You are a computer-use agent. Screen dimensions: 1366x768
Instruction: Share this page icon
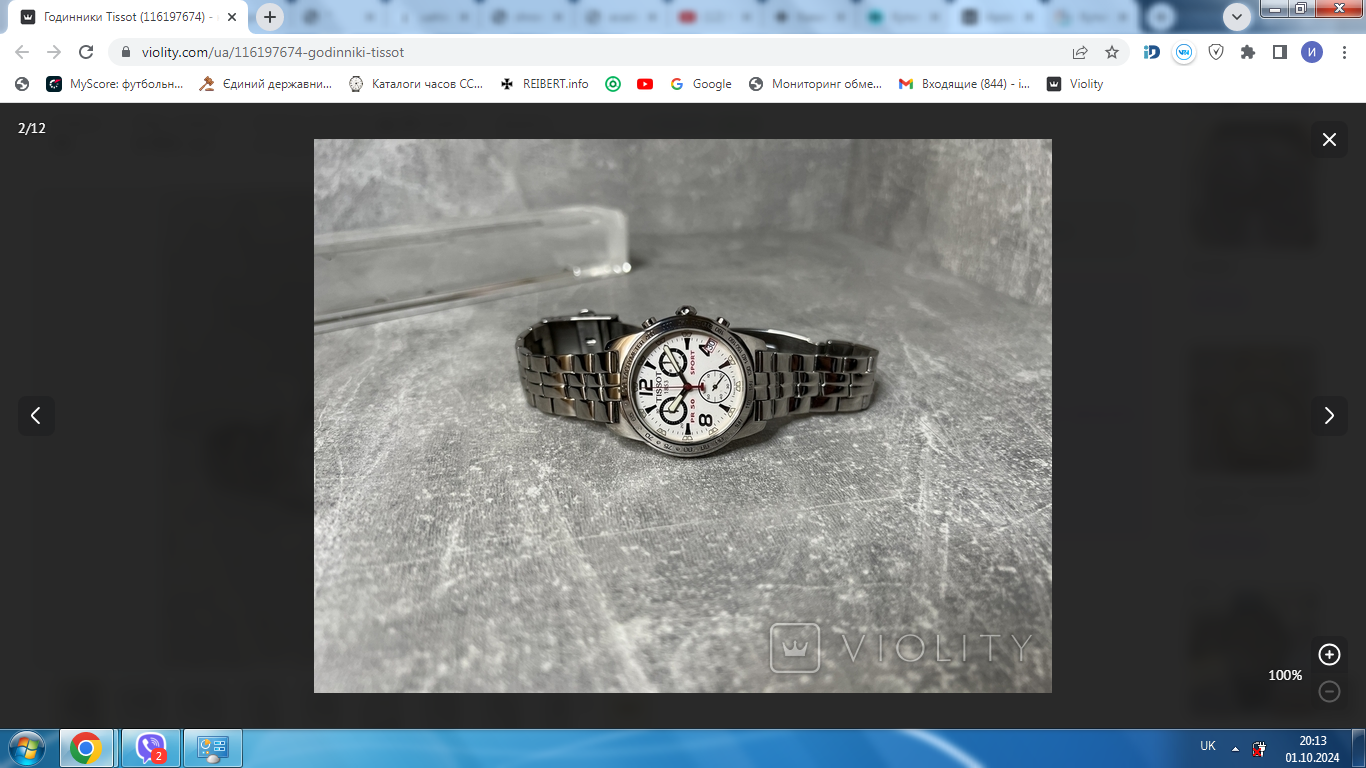point(1080,52)
